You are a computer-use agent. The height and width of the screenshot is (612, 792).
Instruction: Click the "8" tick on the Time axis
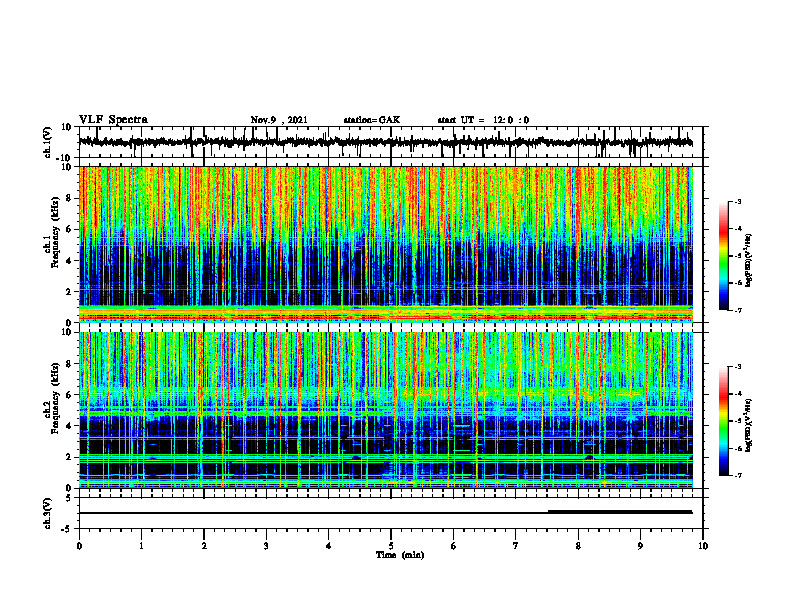tap(578, 546)
